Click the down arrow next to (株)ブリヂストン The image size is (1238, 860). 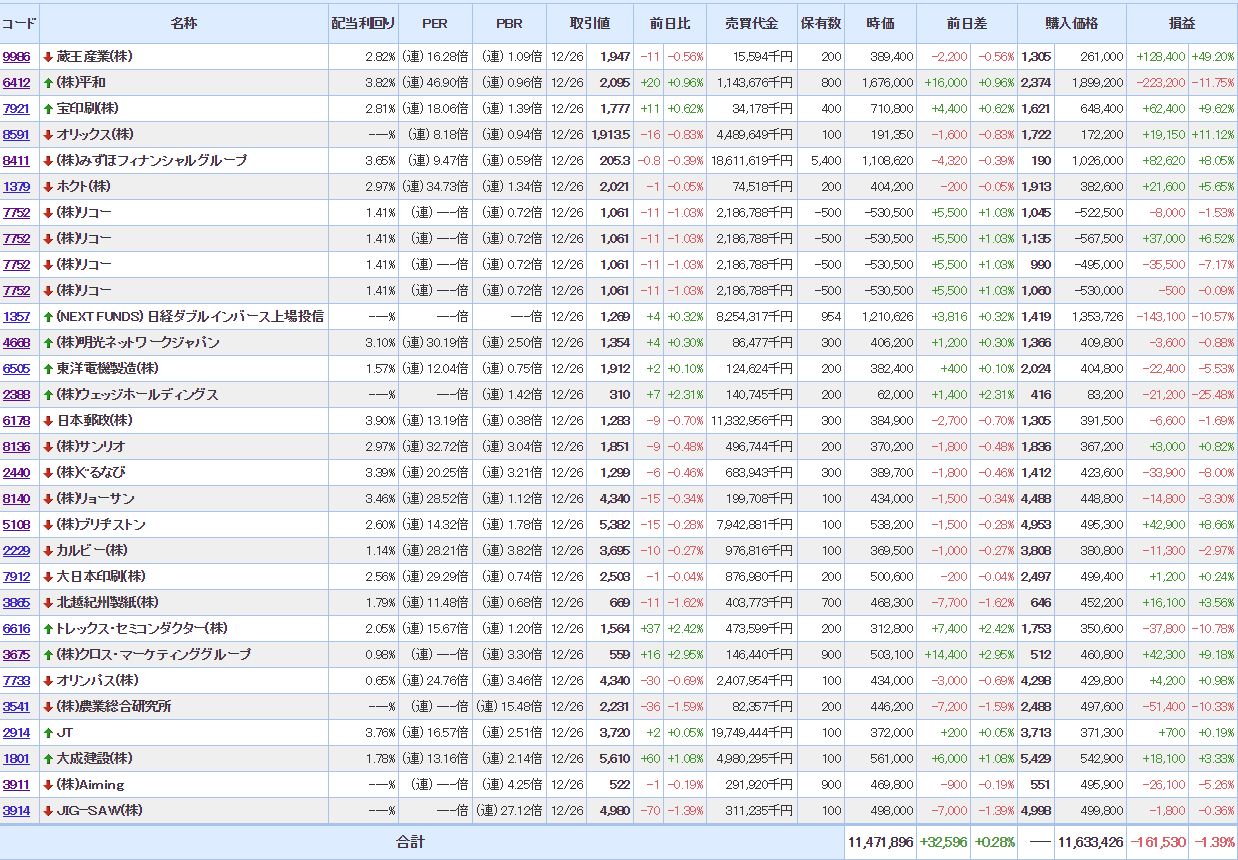tap(48, 525)
